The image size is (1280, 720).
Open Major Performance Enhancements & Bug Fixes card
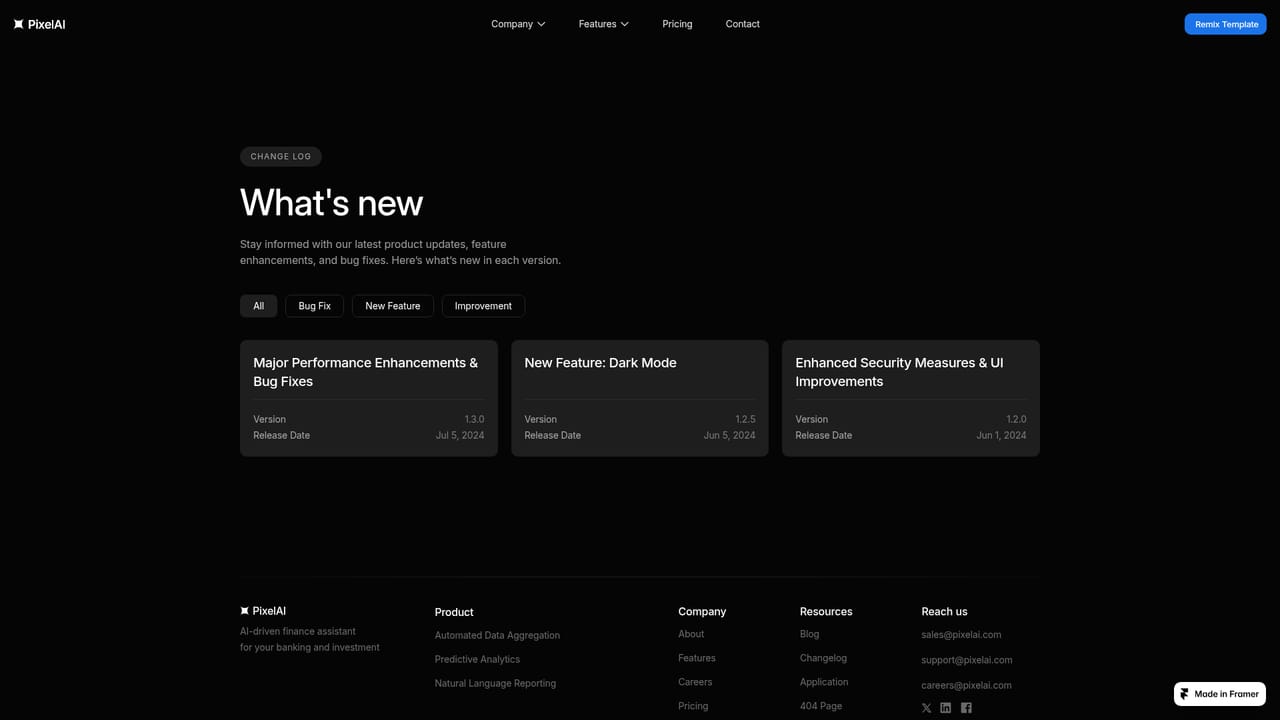coord(369,398)
